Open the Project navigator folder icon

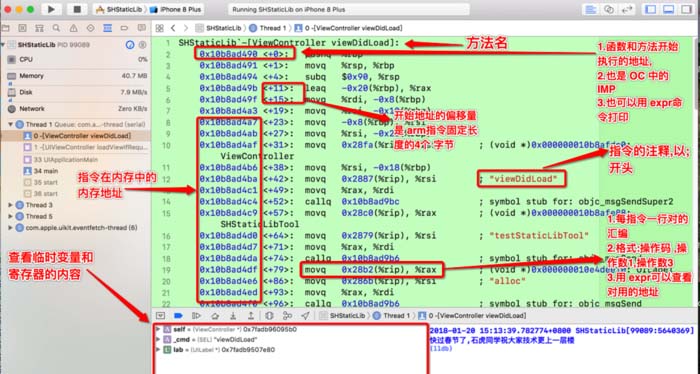point(6,28)
